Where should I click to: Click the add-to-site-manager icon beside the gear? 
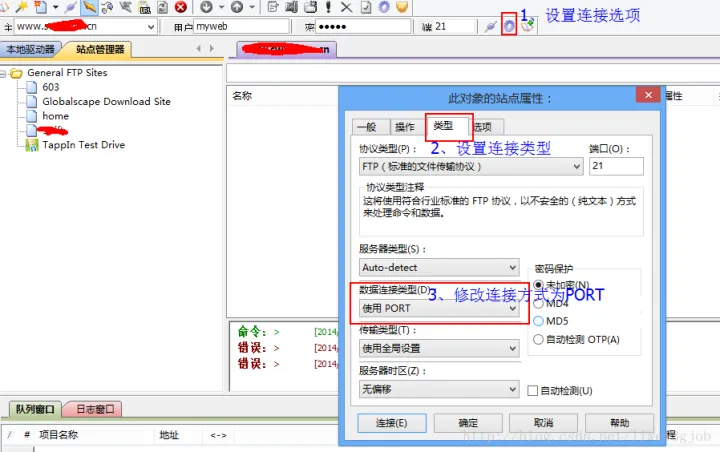[528, 26]
